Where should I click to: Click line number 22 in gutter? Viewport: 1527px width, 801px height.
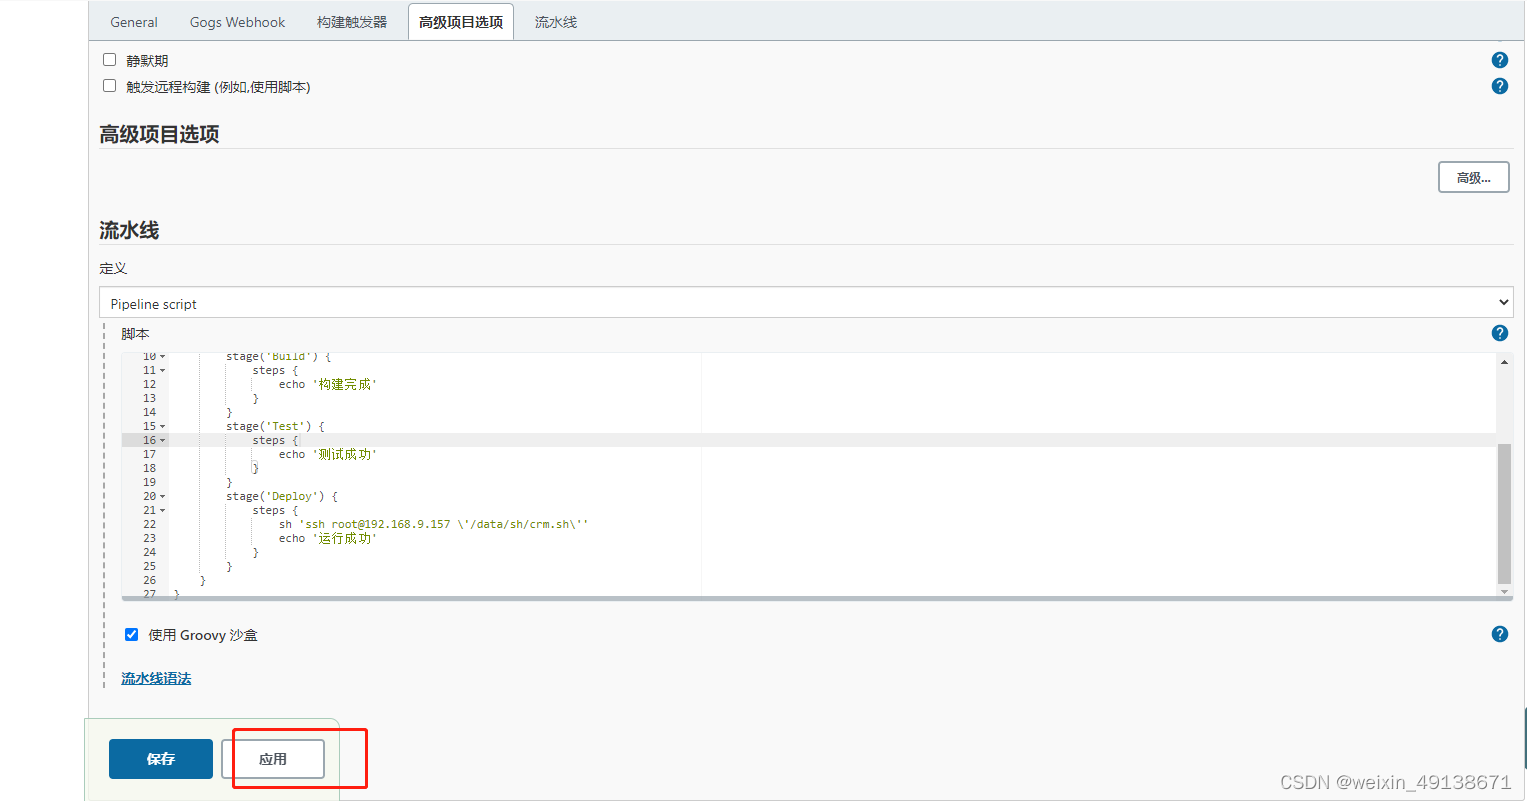coord(150,525)
